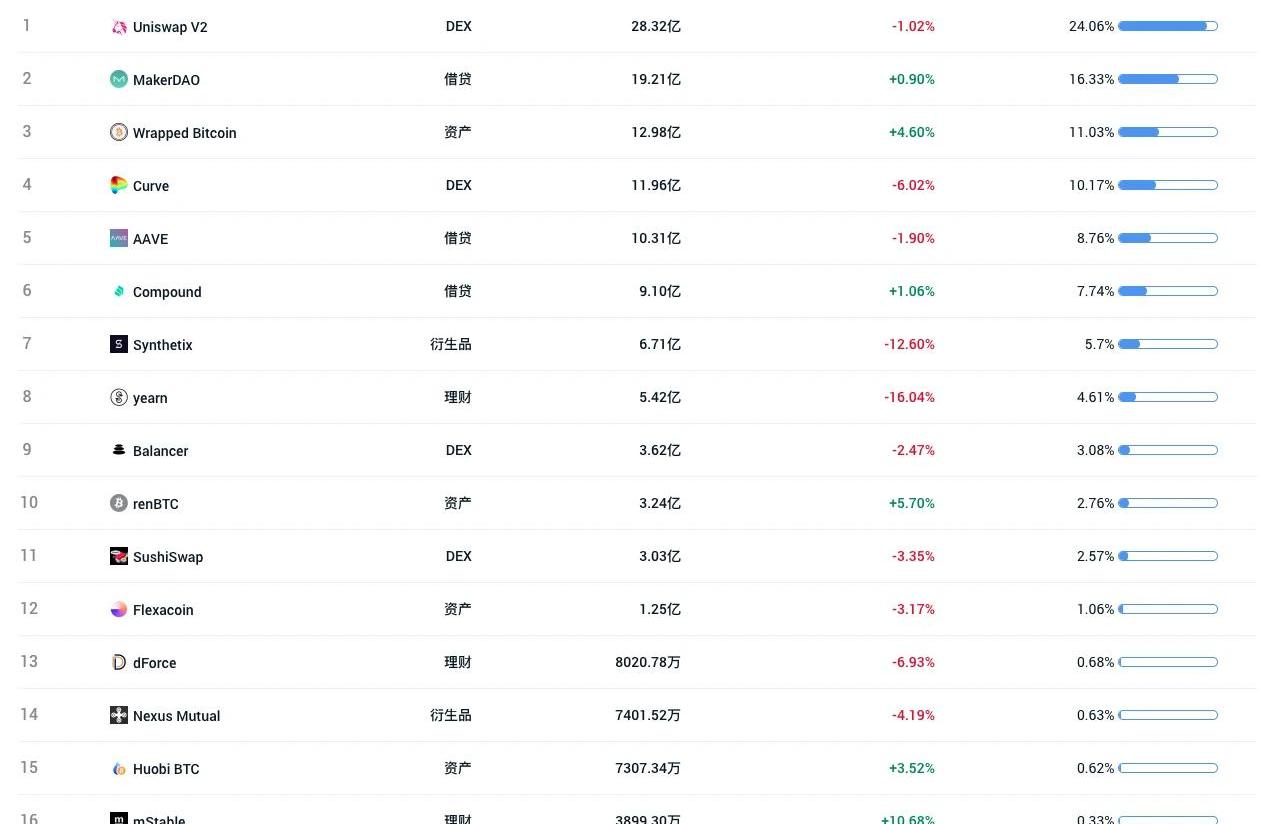This screenshot has height=824, width=1264.
Task: Click the Balancer logo icon
Action: pos(119,450)
